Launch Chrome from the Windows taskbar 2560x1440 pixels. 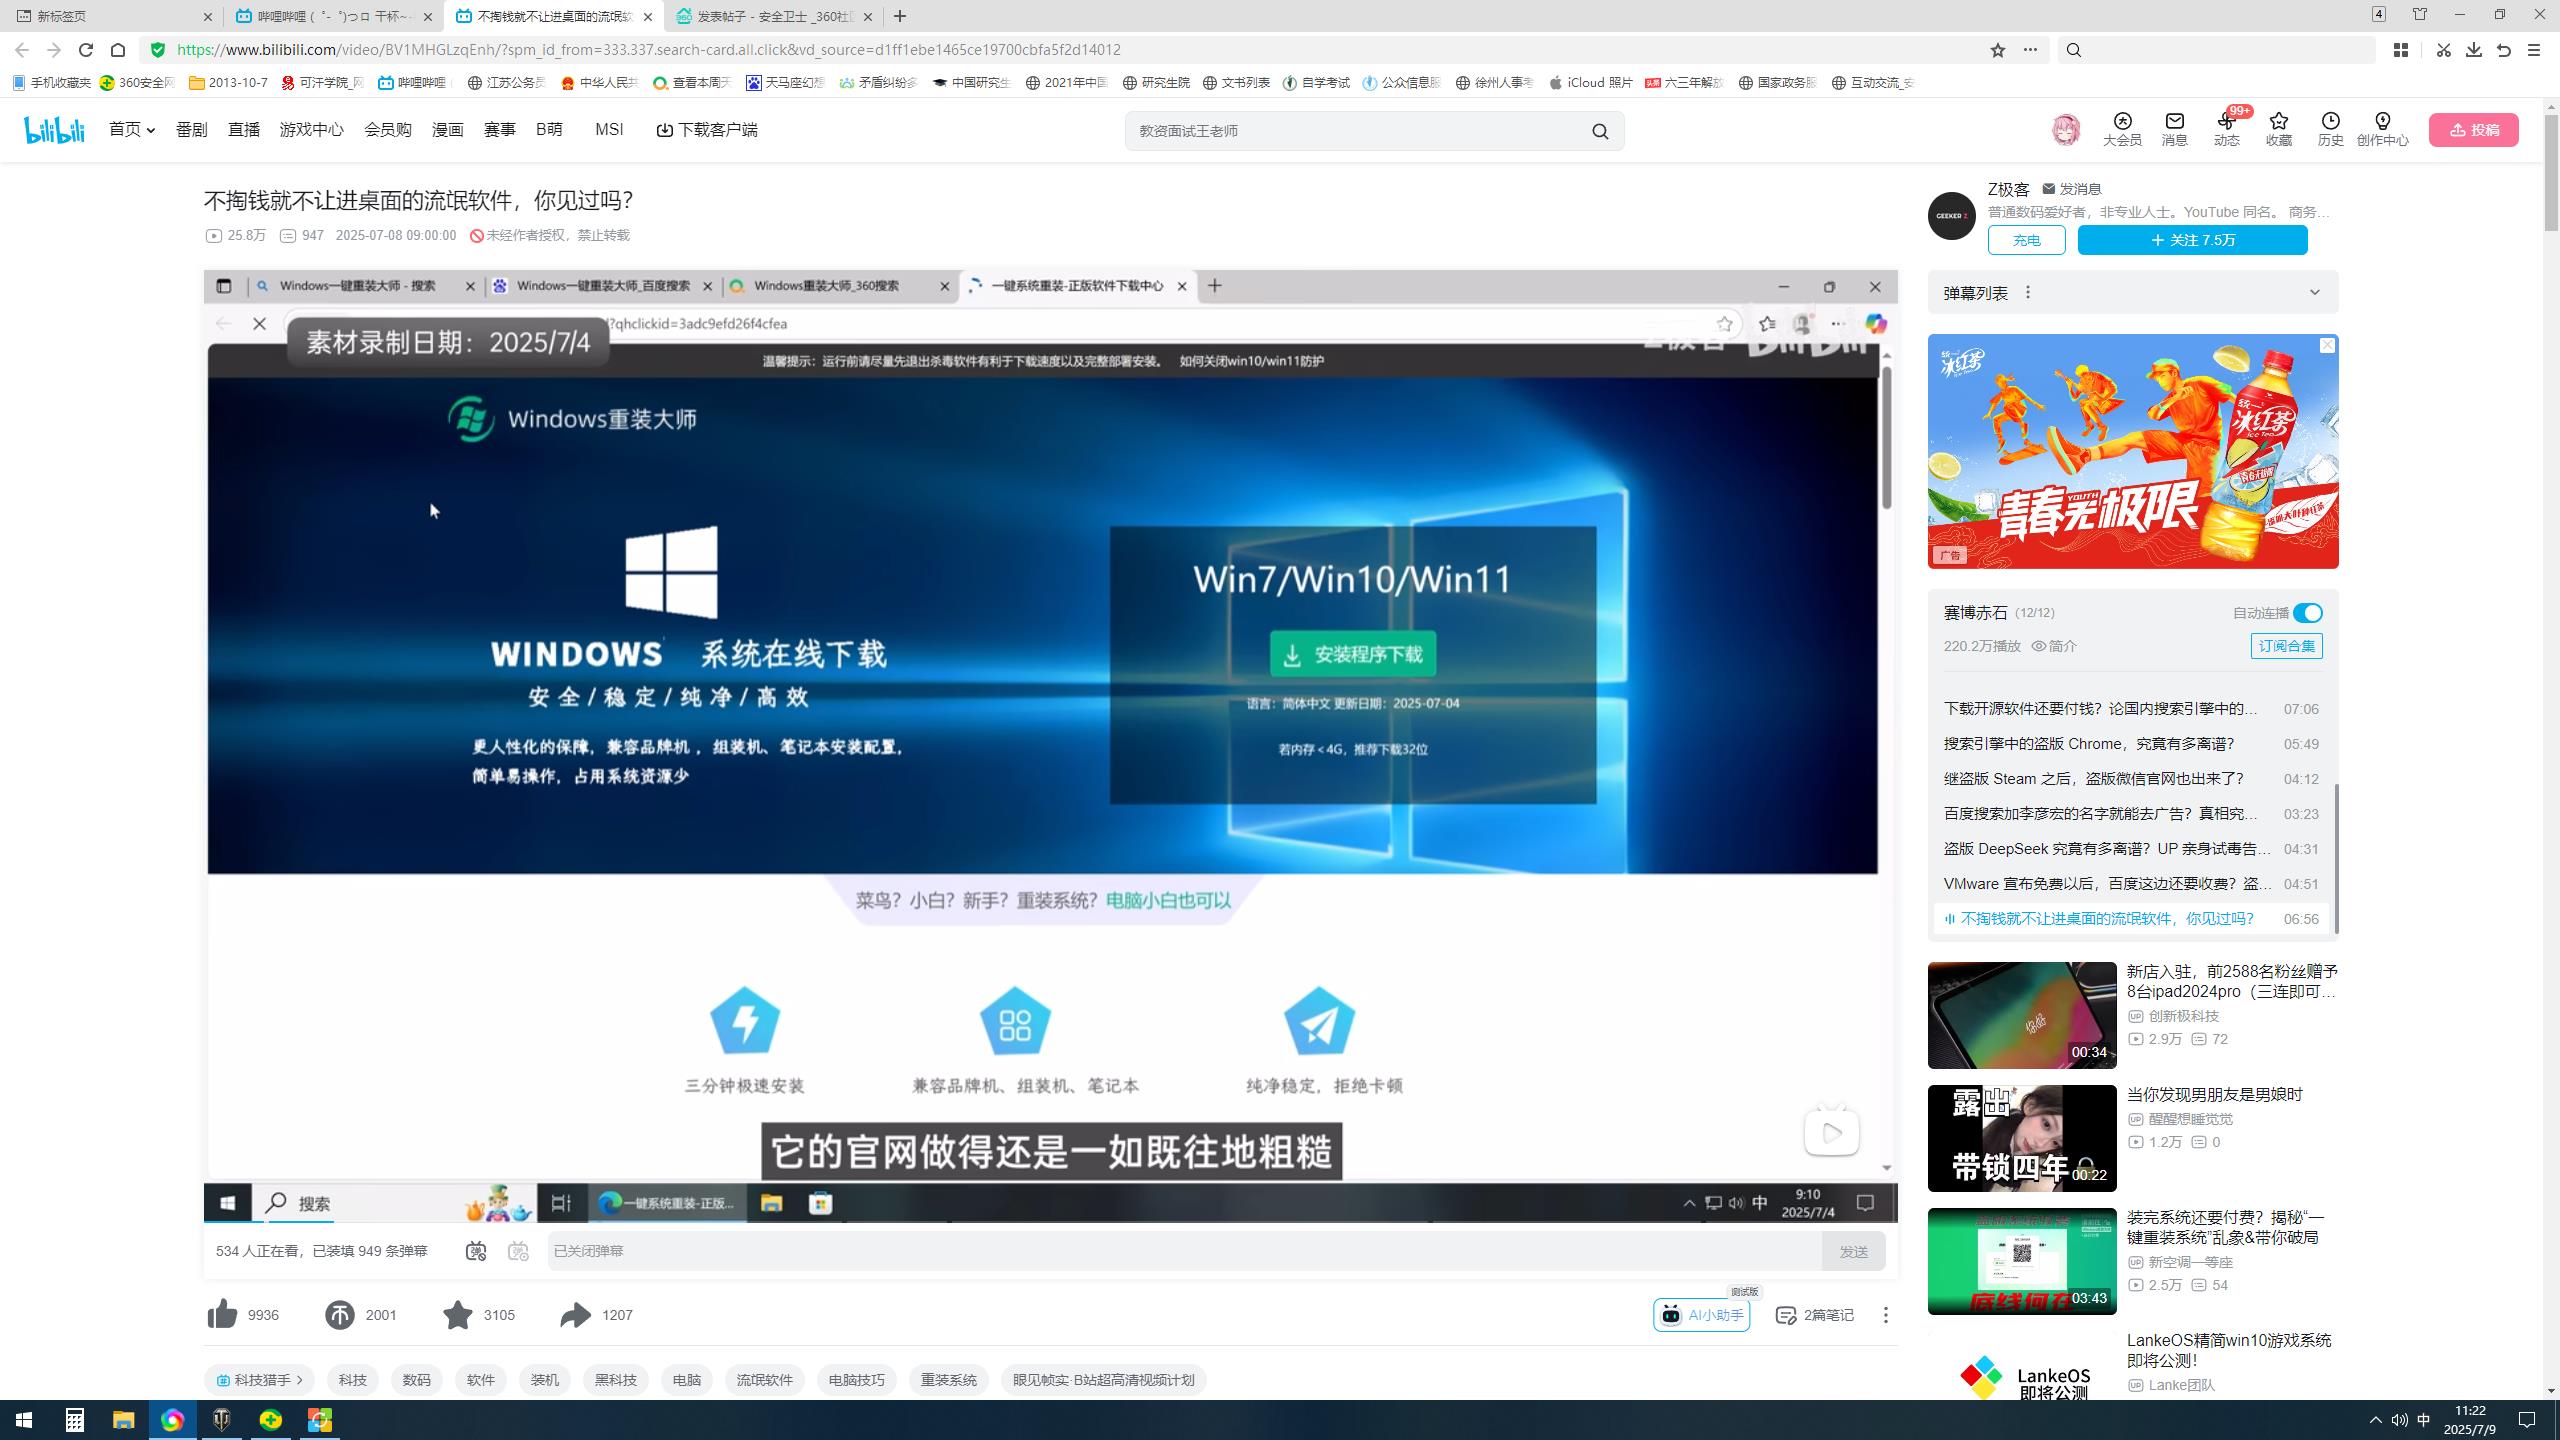coord(172,1419)
